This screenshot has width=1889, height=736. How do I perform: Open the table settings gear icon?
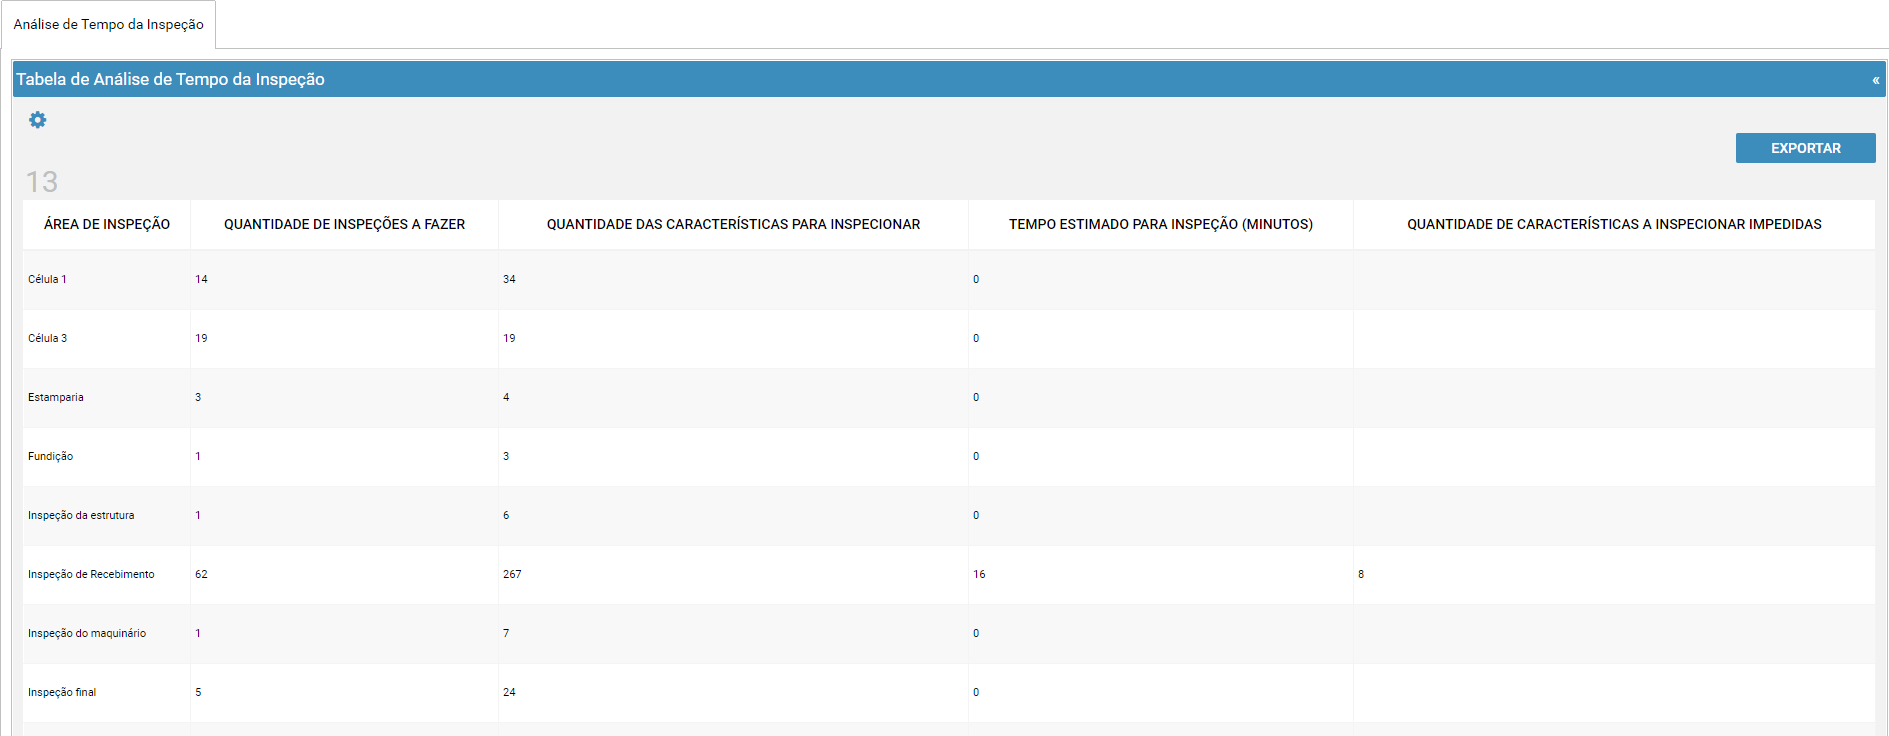37,120
